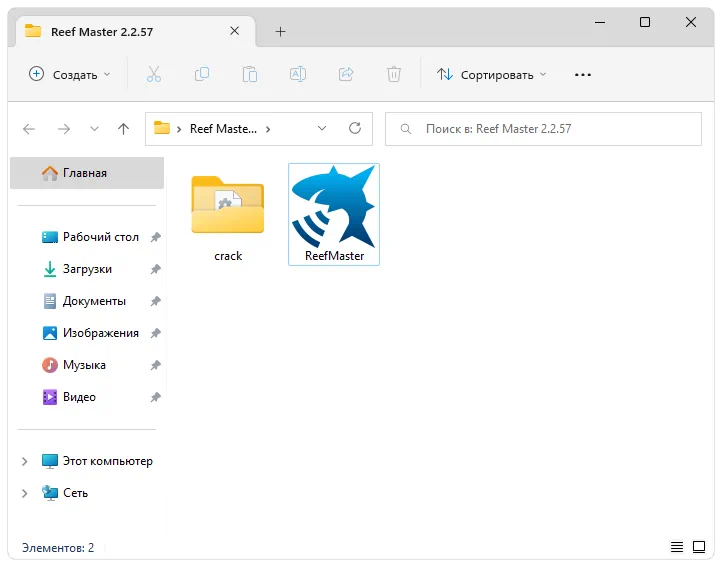Go up one folder level

point(123,129)
